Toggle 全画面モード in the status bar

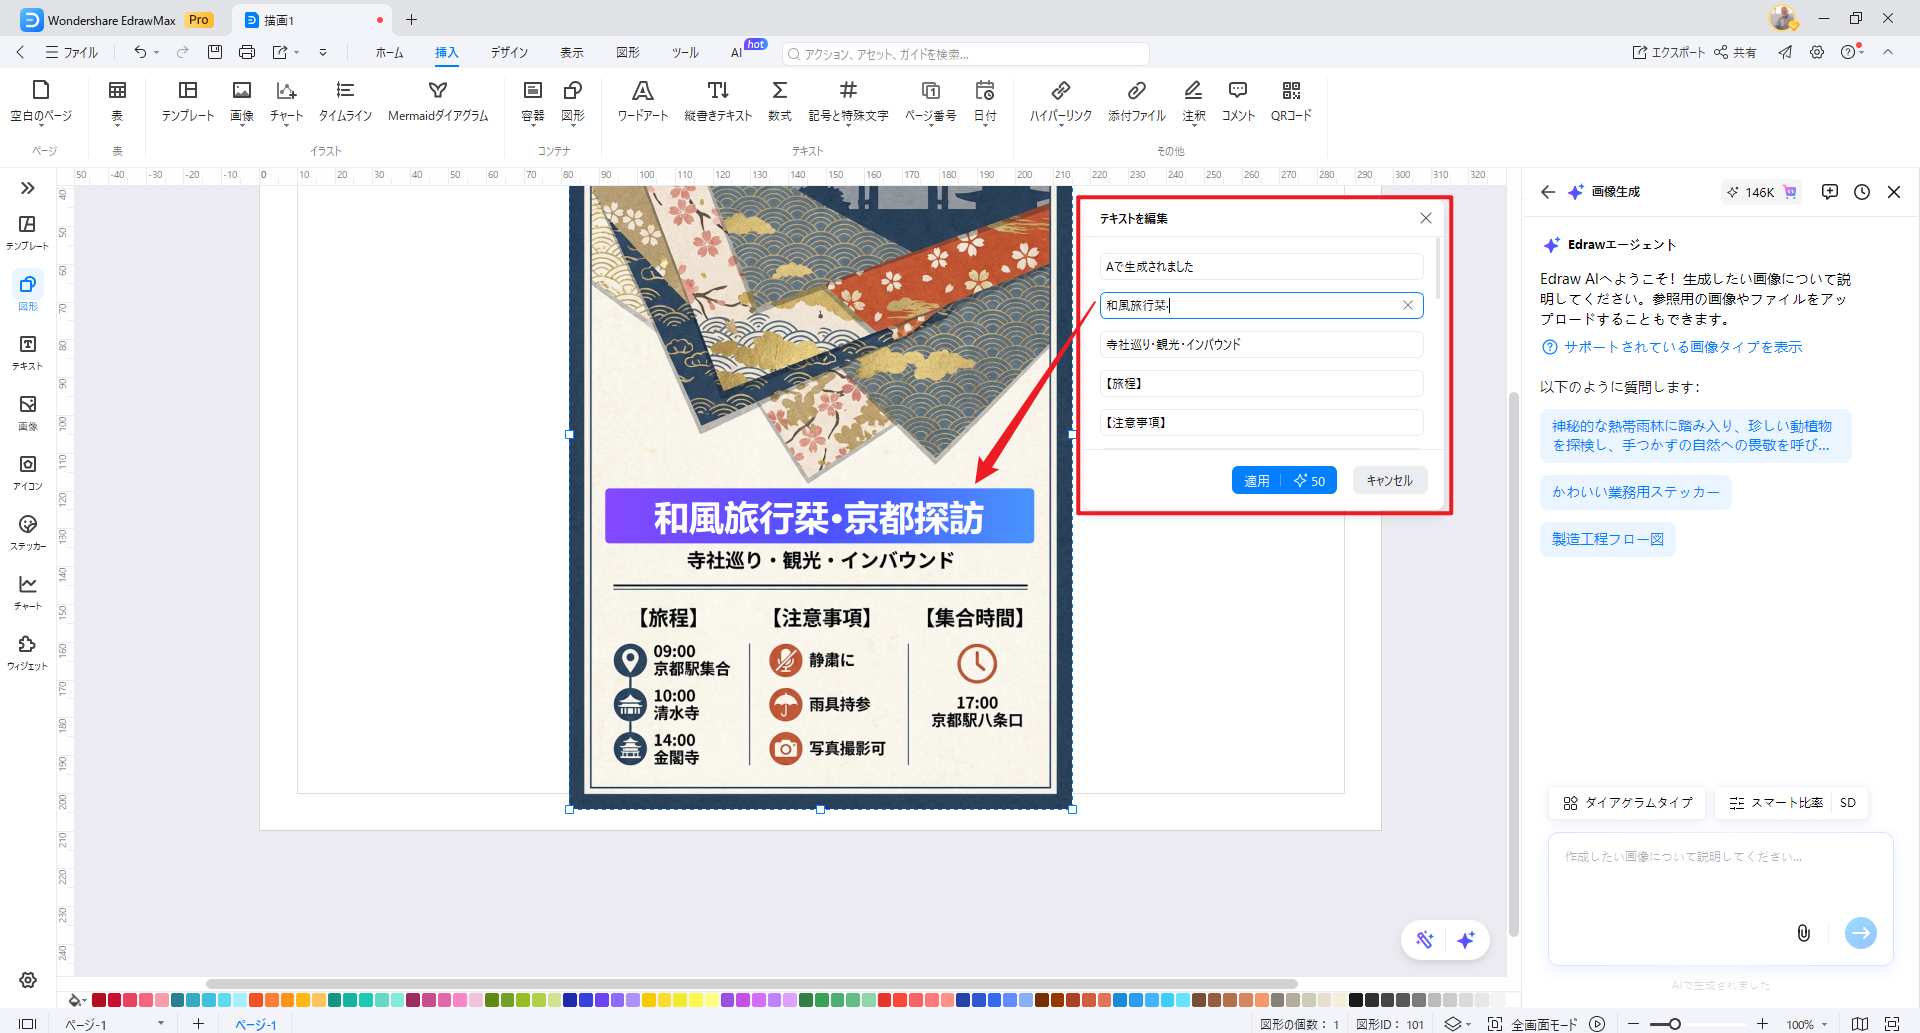pyautogui.click(x=1543, y=1024)
